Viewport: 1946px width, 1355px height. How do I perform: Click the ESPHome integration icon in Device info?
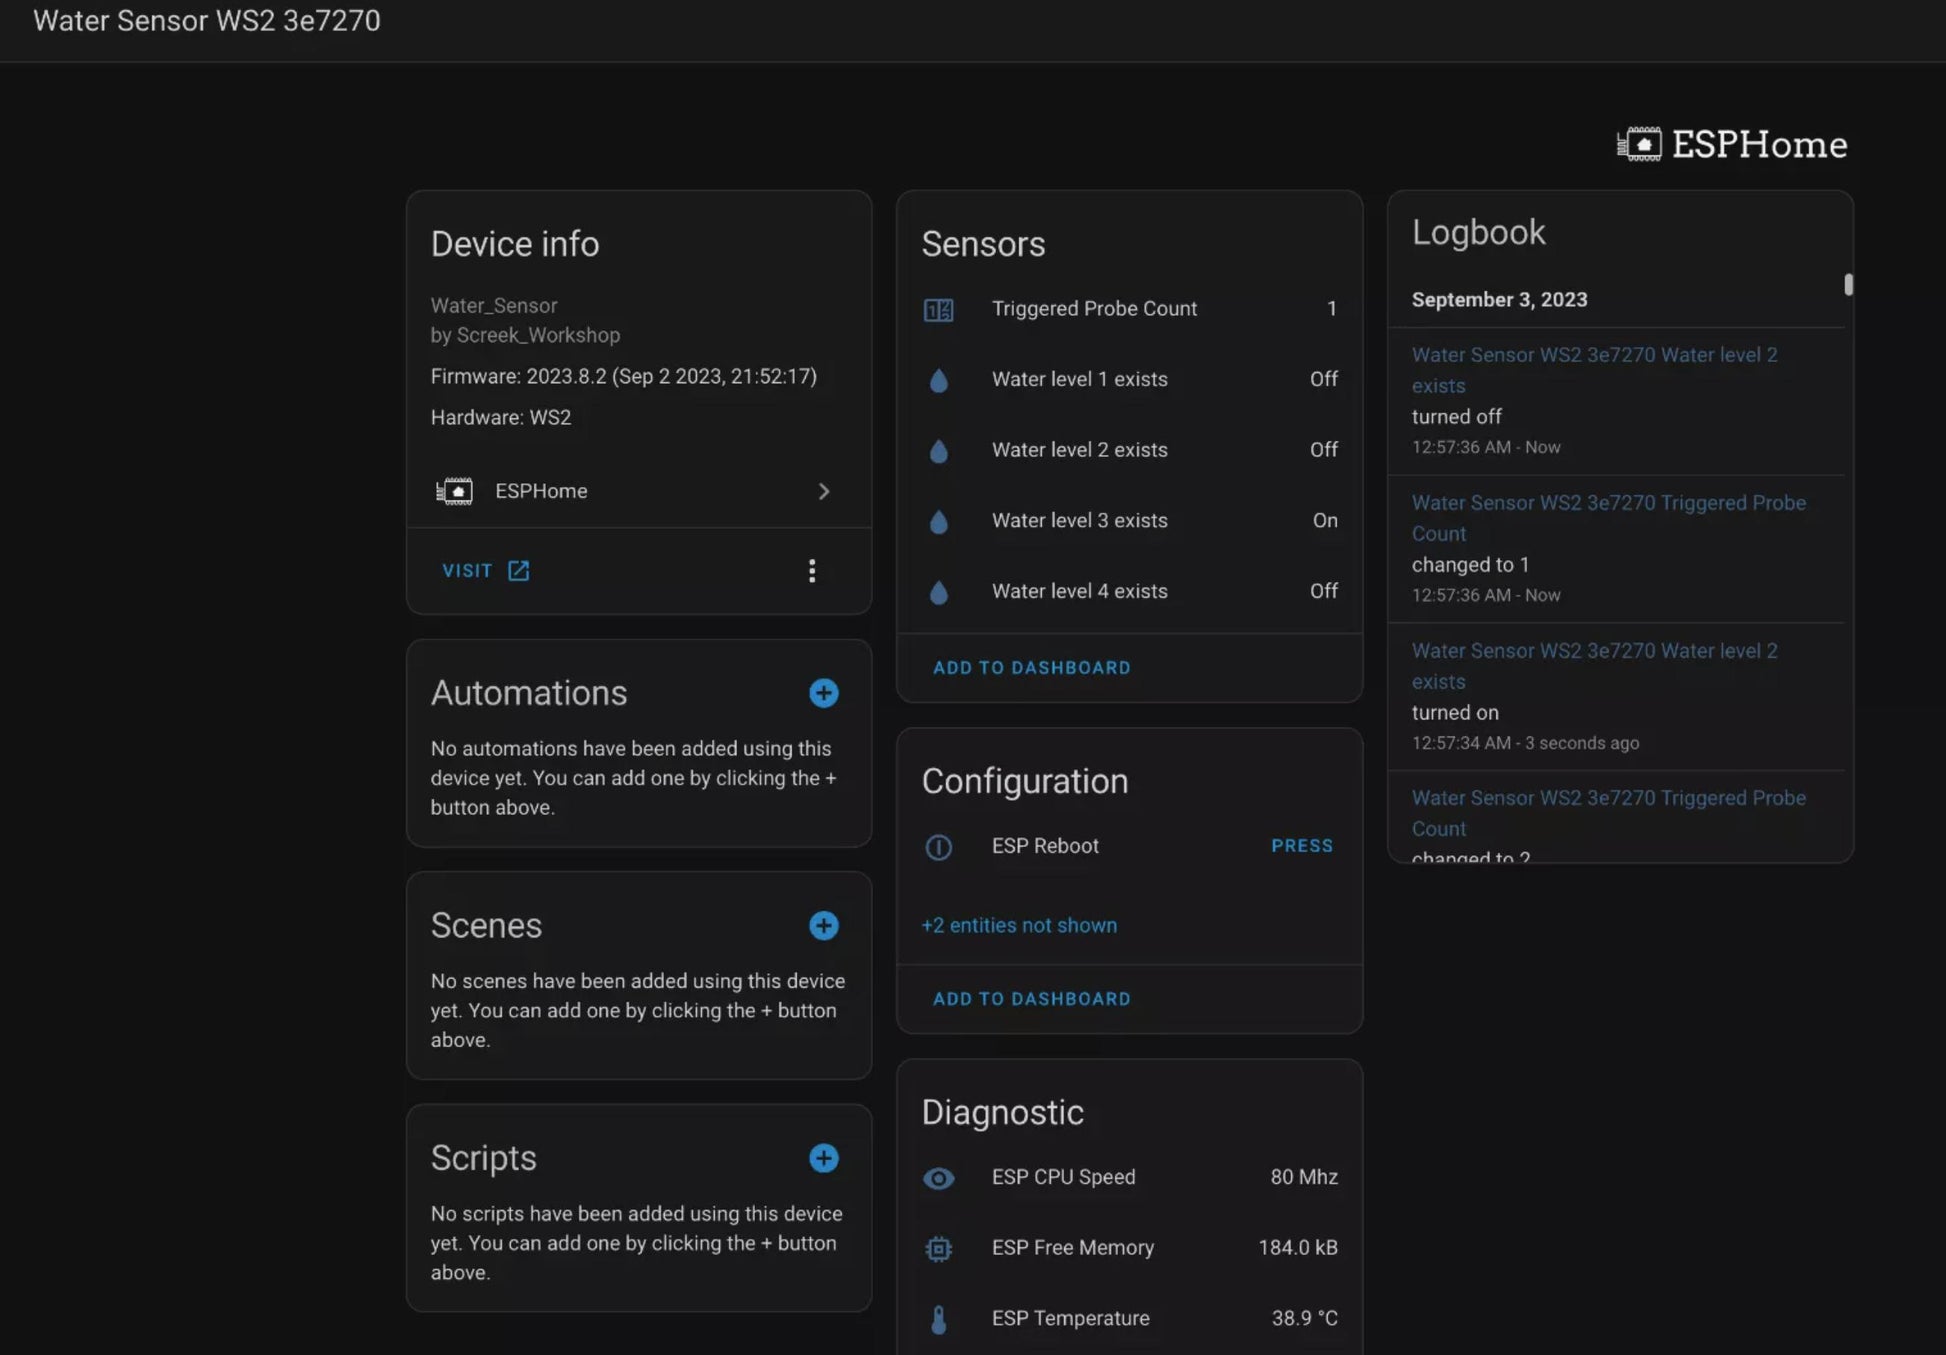454,491
